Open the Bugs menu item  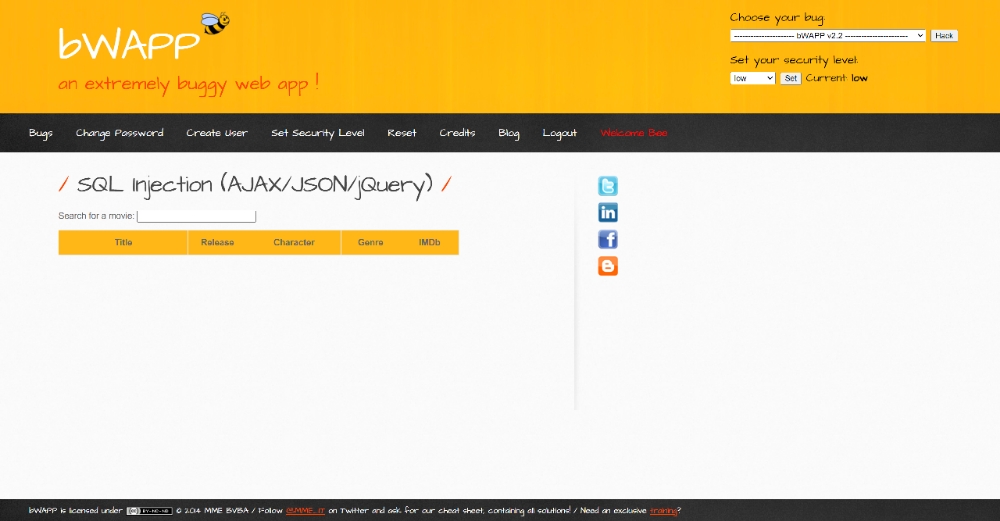point(41,133)
